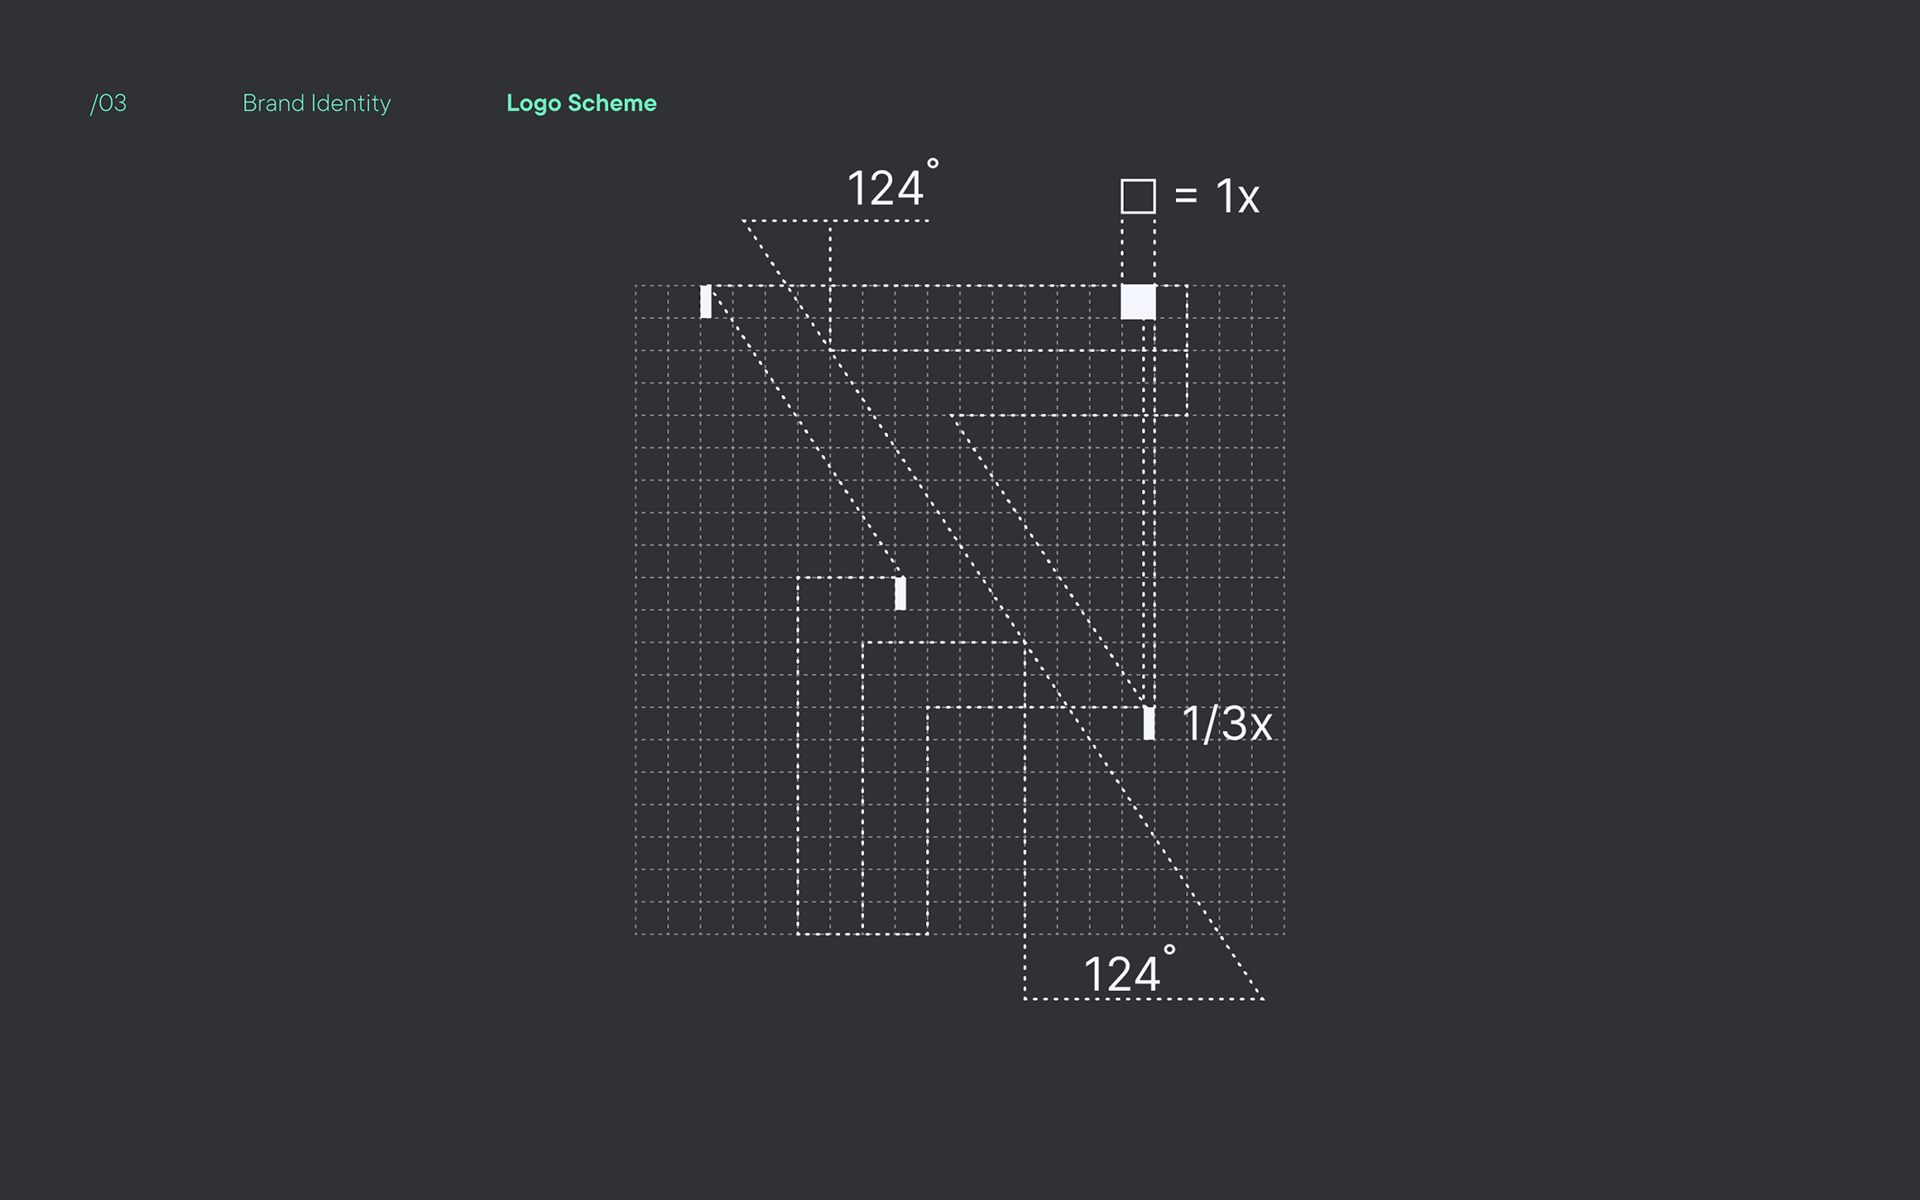Viewport: 1920px width, 1200px height.
Task: Select the 1x text in the legend
Action: (1237, 197)
